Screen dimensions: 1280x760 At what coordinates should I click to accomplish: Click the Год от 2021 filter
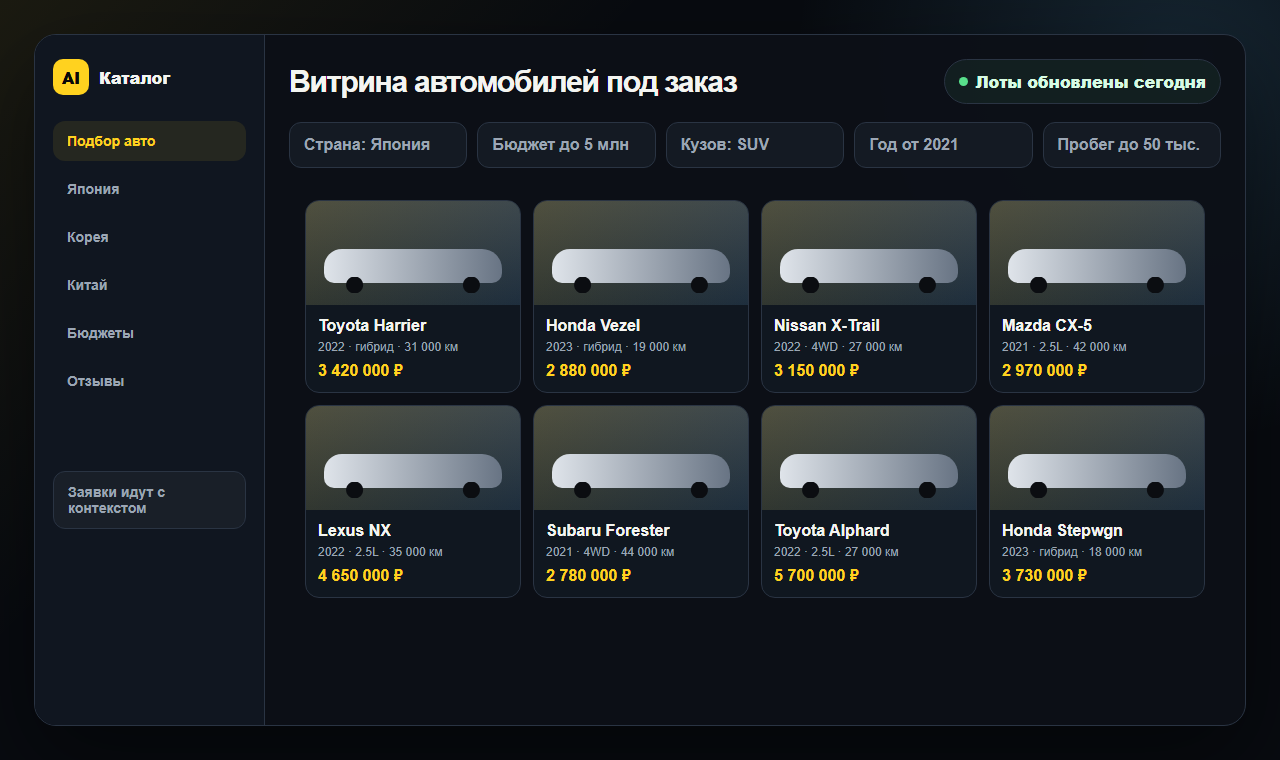point(943,145)
